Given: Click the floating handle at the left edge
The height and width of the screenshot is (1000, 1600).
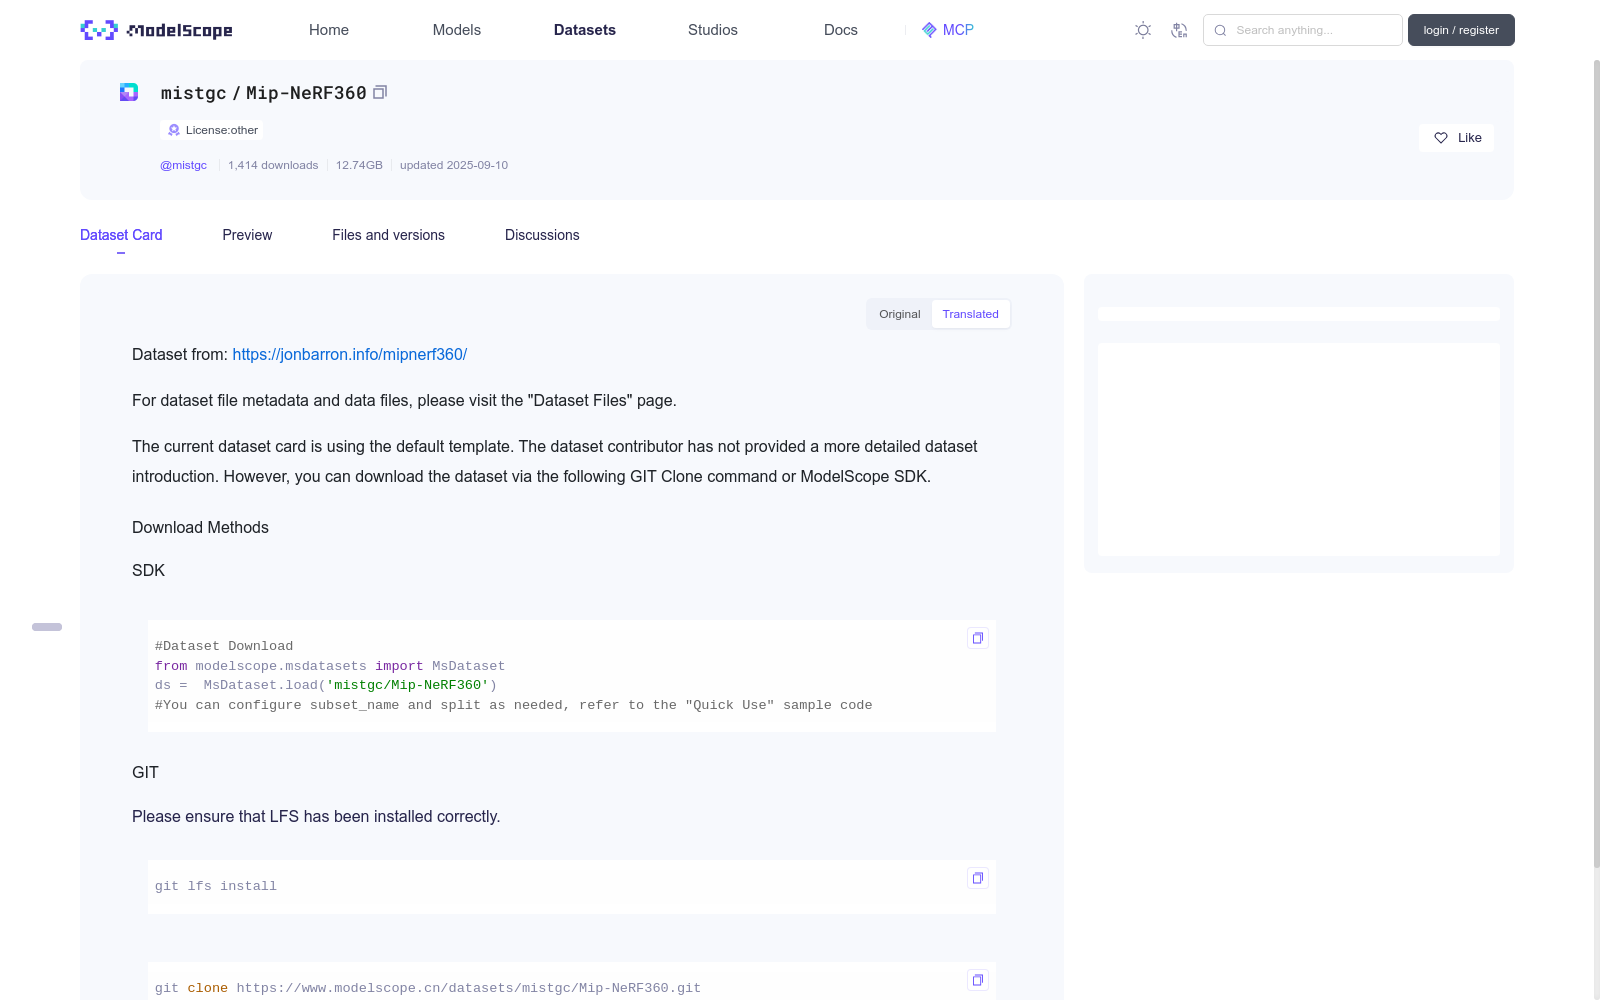Looking at the screenshot, I should [47, 627].
